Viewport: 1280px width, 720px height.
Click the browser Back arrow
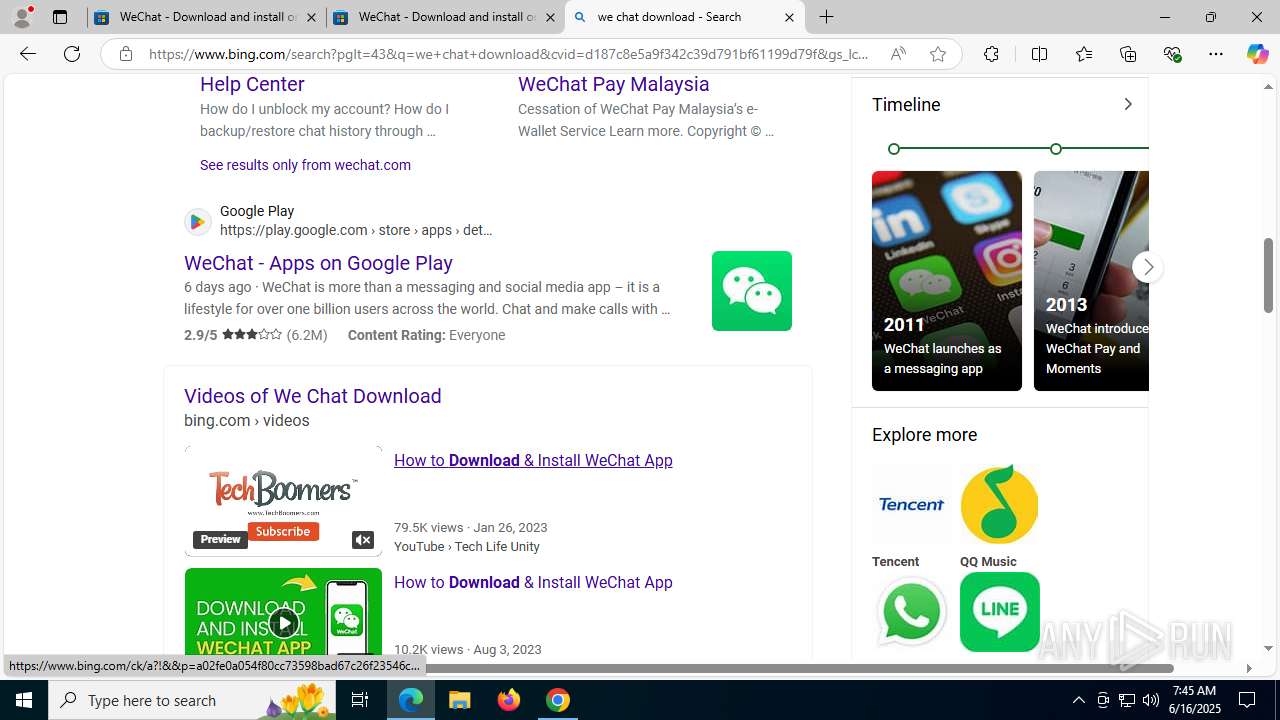(x=27, y=54)
